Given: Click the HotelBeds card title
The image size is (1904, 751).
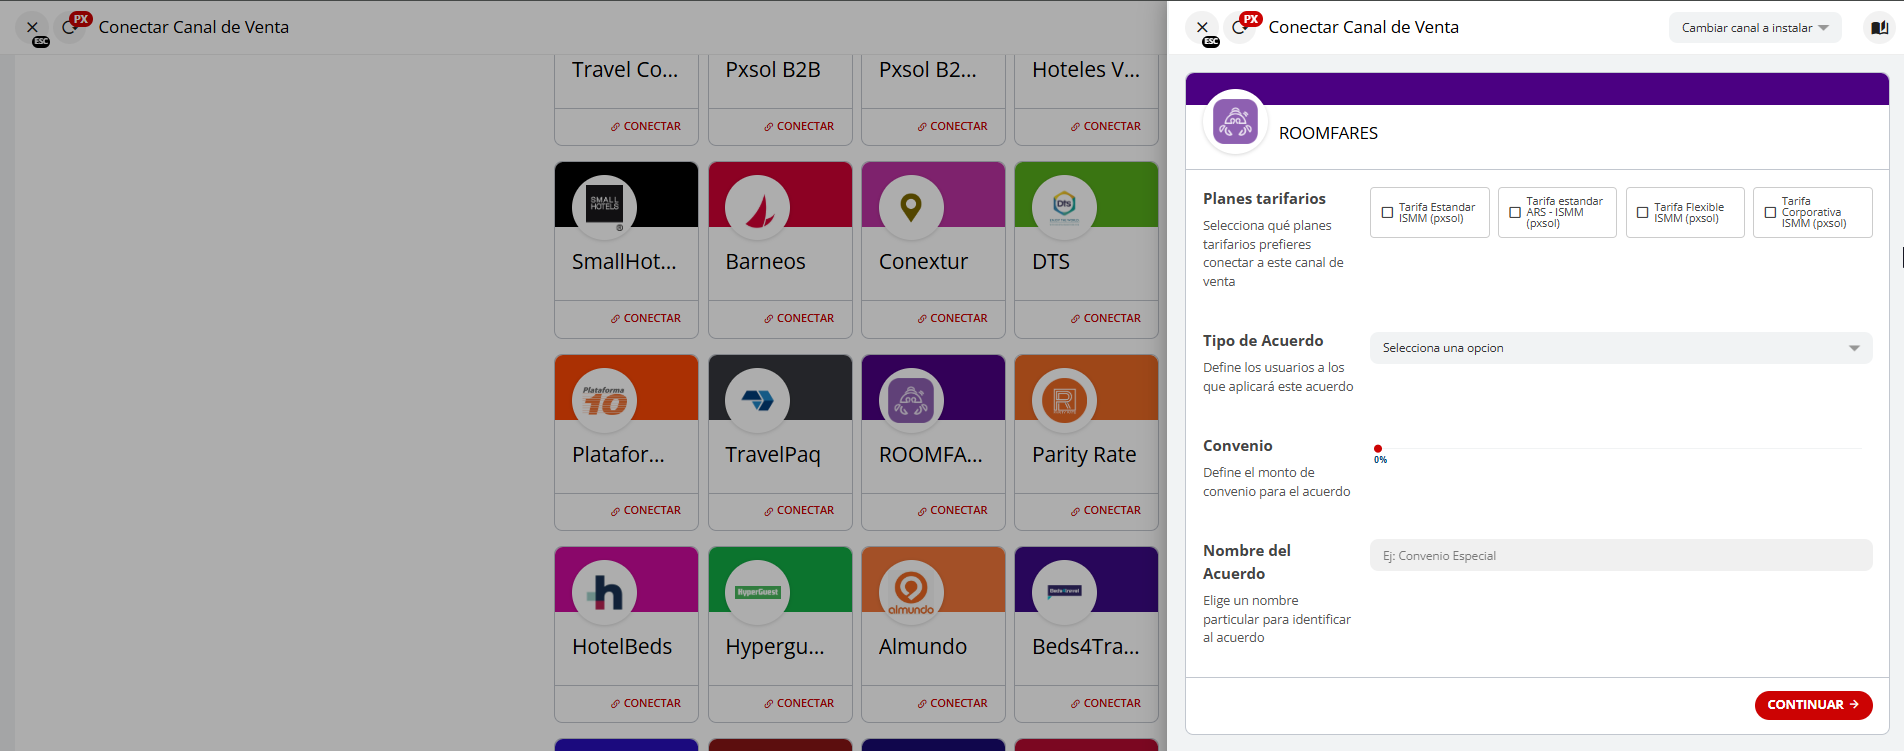Looking at the screenshot, I should tap(622, 647).
